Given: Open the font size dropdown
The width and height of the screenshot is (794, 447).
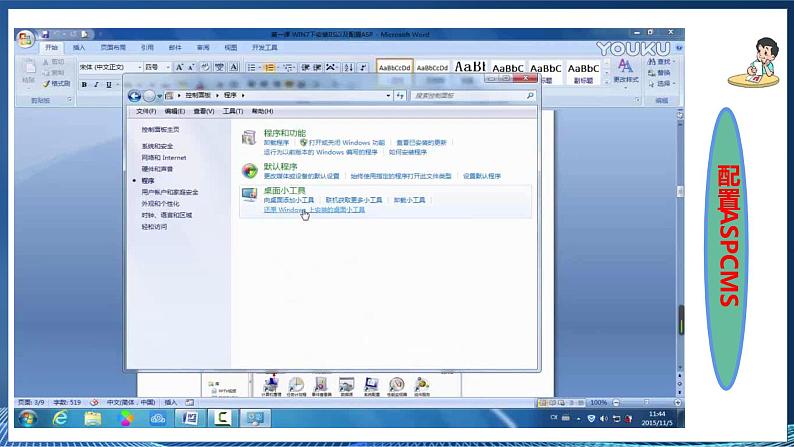Looking at the screenshot, I should click(x=168, y=67).
